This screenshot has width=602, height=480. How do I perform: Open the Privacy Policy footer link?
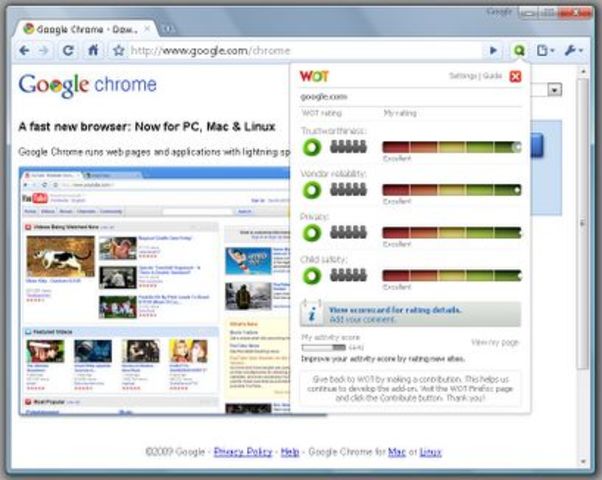(243, 452)
